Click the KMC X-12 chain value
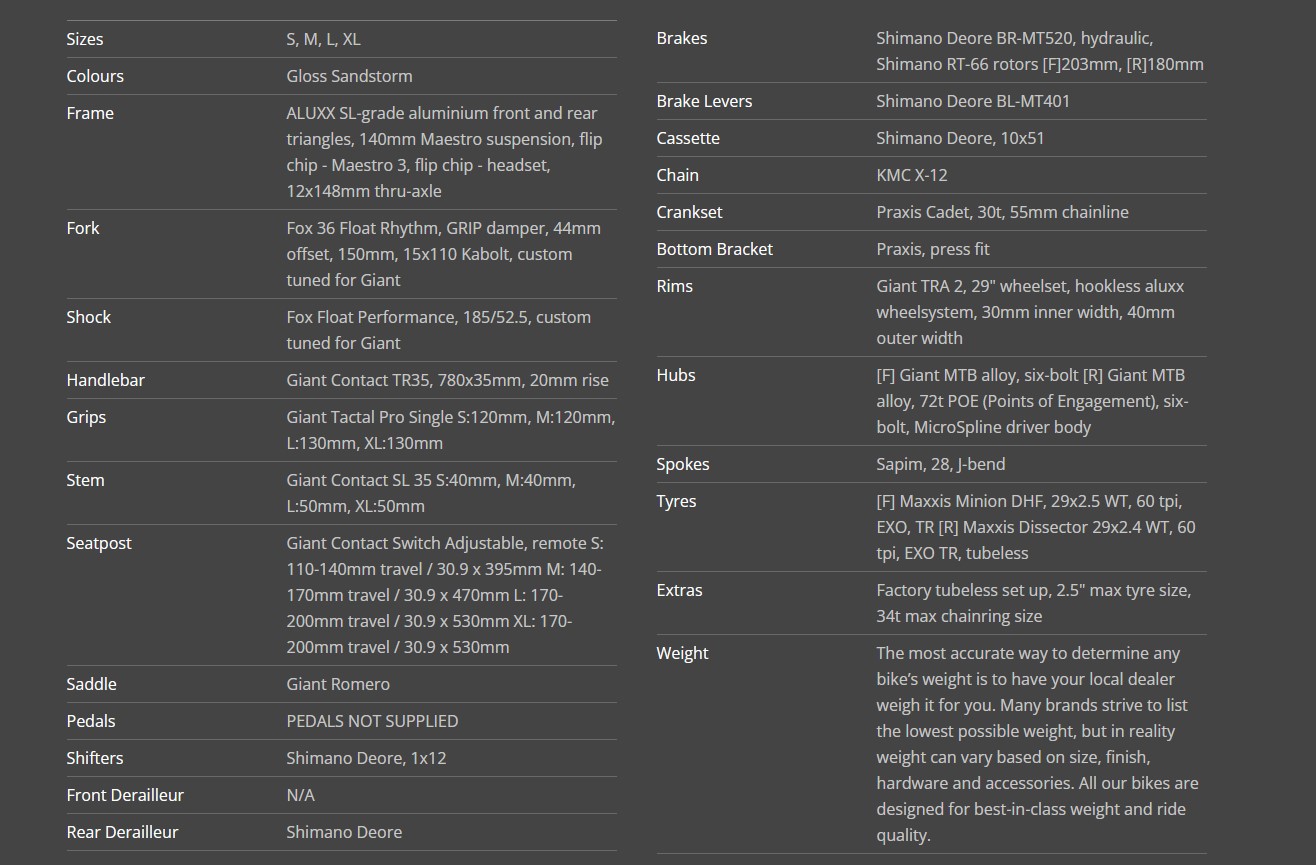The height and width of the screenshot is (865, 1316). 912,175
